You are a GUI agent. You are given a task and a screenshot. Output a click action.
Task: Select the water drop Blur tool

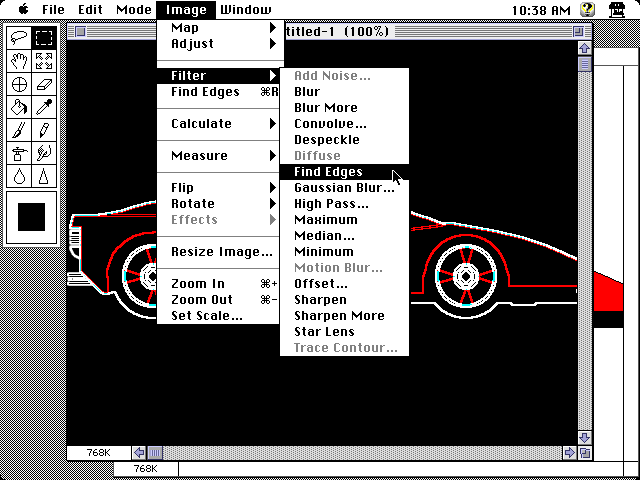tap(19, 177)
